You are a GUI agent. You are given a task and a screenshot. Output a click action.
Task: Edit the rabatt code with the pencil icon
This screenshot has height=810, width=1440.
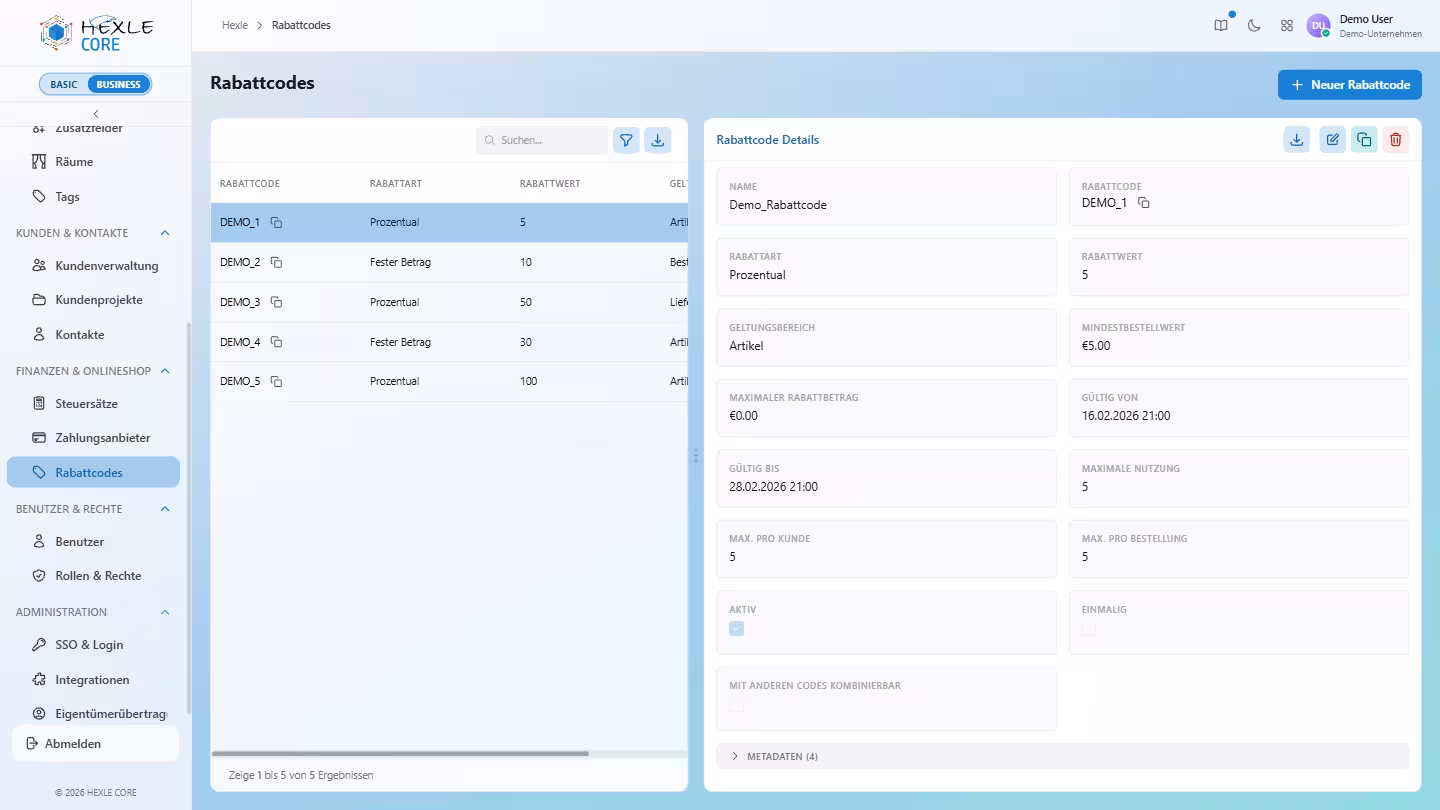click(x=1332, y=140)
